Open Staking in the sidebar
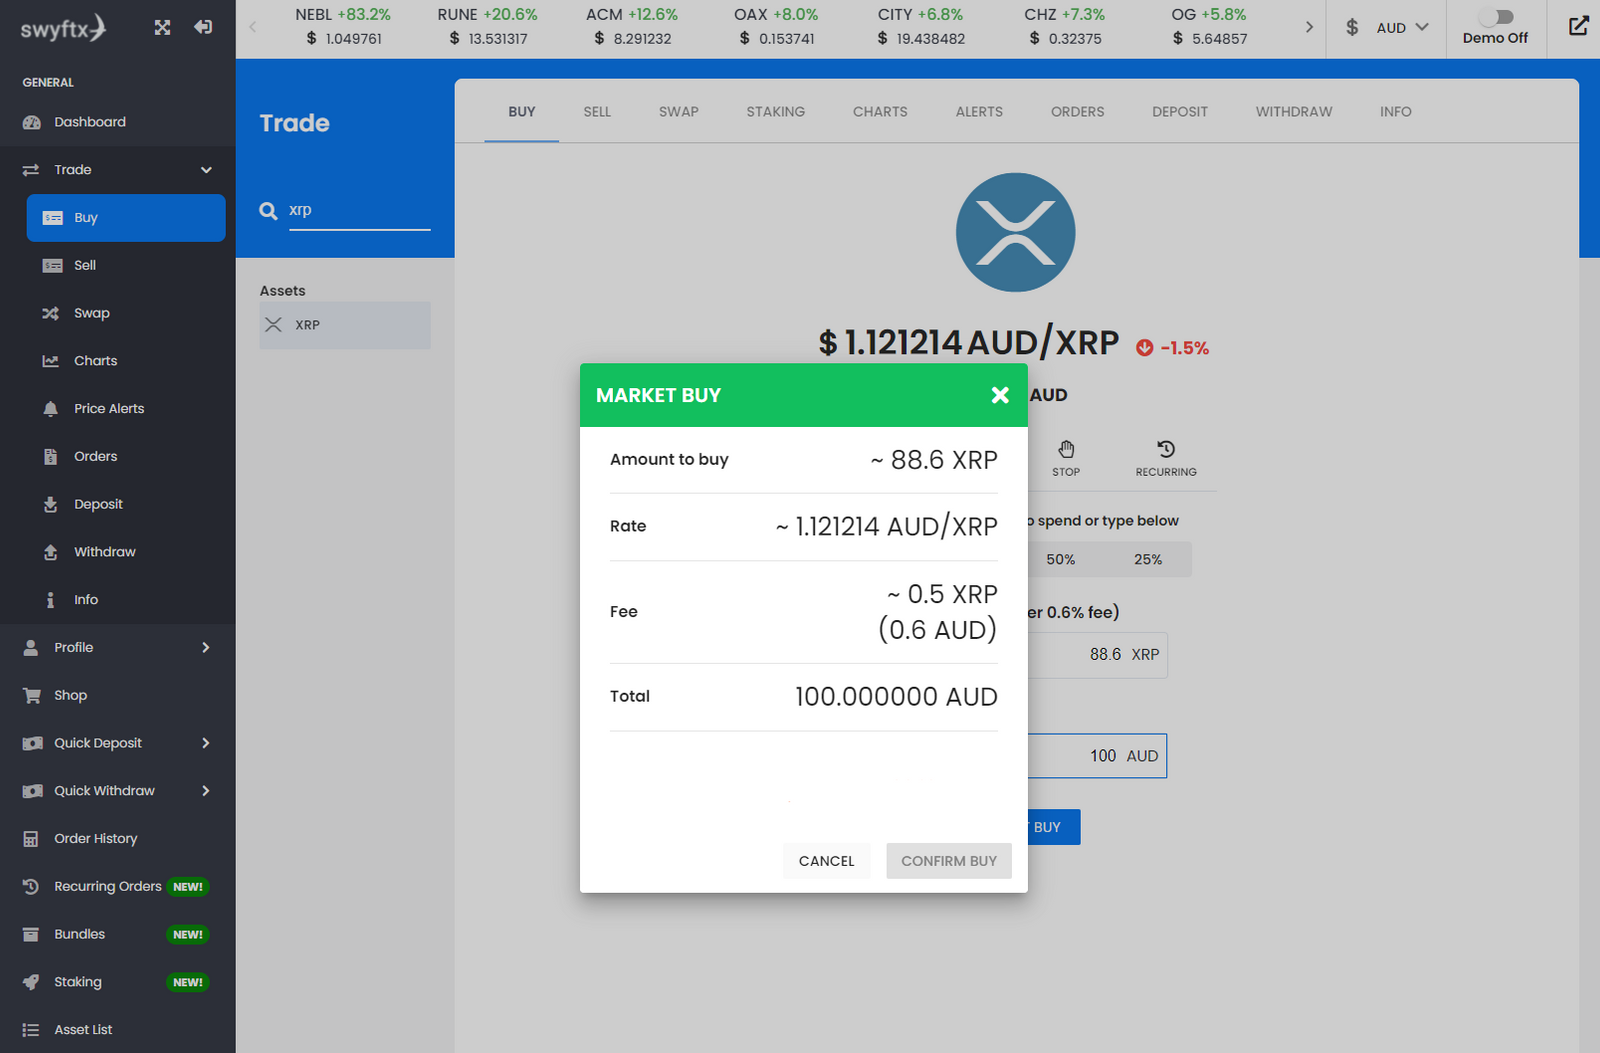The image size is (1600, 1053). click(x=117, y=982)
